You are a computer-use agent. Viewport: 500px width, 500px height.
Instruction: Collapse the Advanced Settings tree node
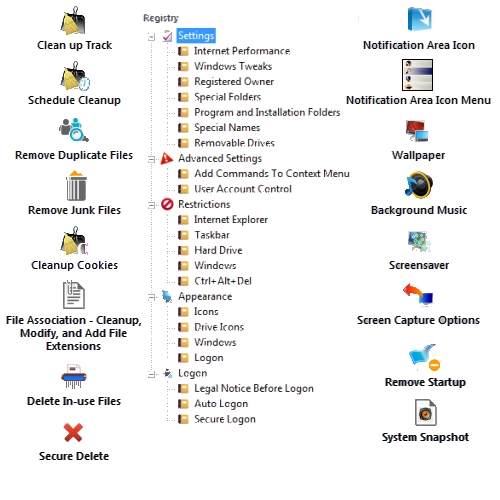[x=151, y=159]
